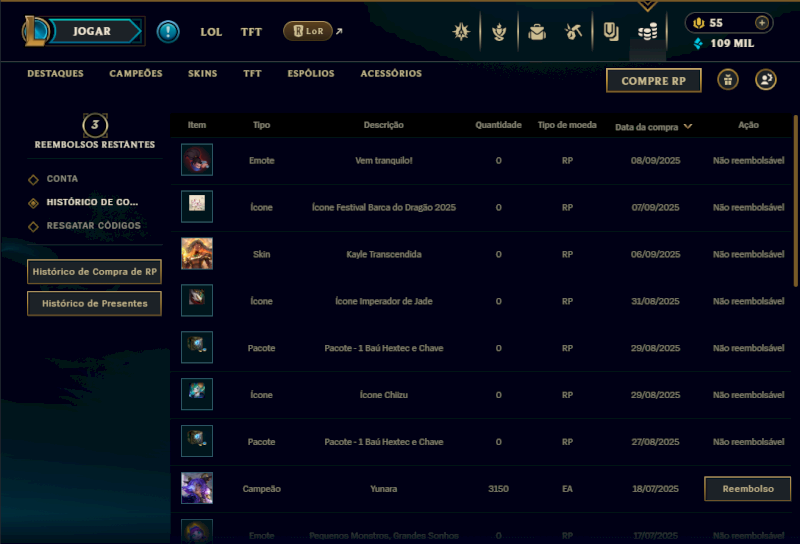Open the Collection briefcase icon
Image resolution: width=800 pixels, height=544 pixels.
tap(537, 32)
